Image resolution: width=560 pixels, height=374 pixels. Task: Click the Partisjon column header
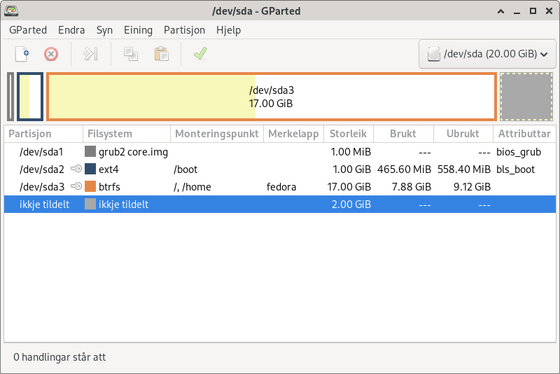tap(43, 134)
